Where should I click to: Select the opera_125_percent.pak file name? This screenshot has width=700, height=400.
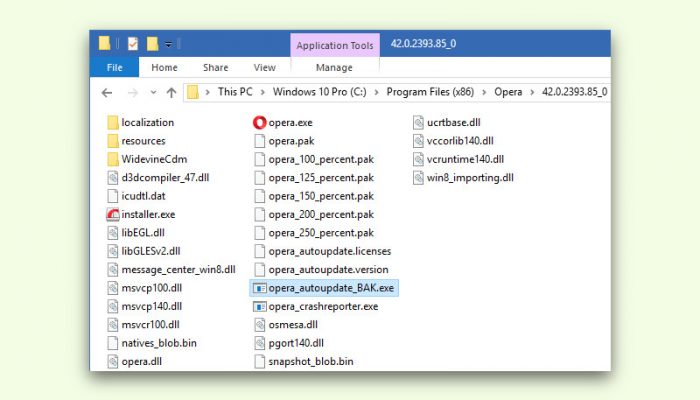321,178
